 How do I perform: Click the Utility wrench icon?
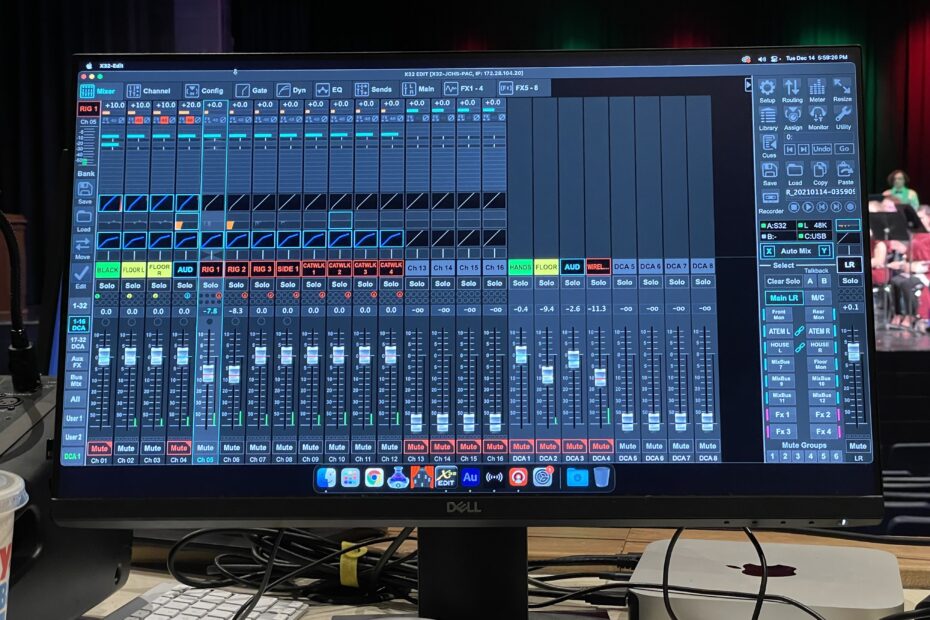pos(843,116)
